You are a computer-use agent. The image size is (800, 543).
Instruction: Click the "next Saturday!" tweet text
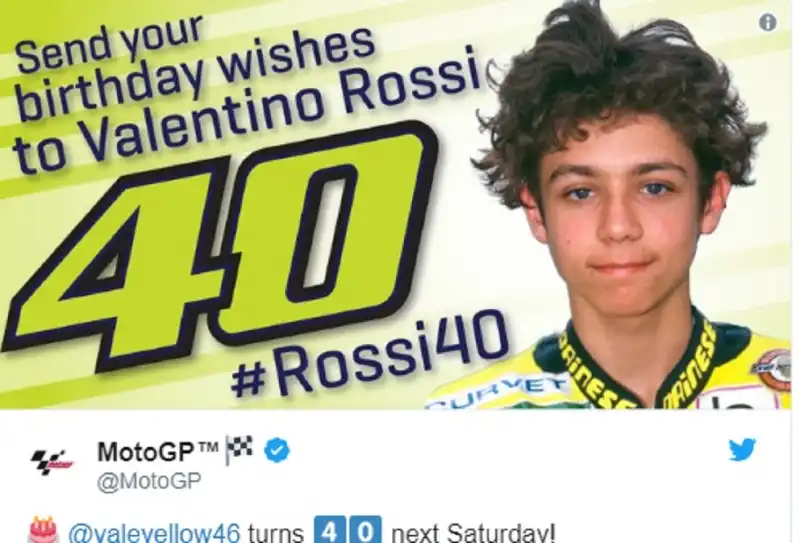[472, 533]
